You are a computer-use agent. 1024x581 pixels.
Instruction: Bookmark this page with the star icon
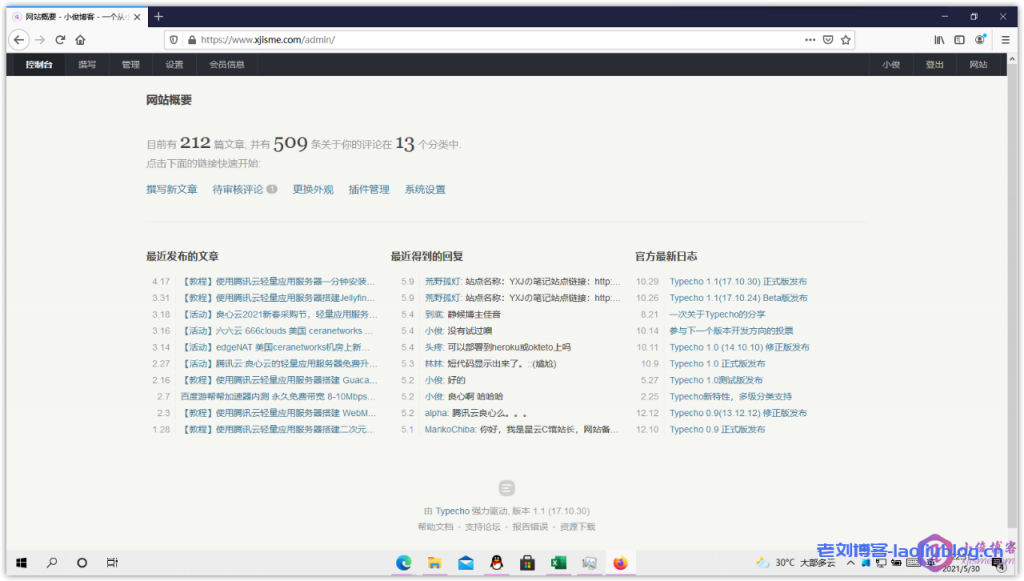[x=846, y=40]
